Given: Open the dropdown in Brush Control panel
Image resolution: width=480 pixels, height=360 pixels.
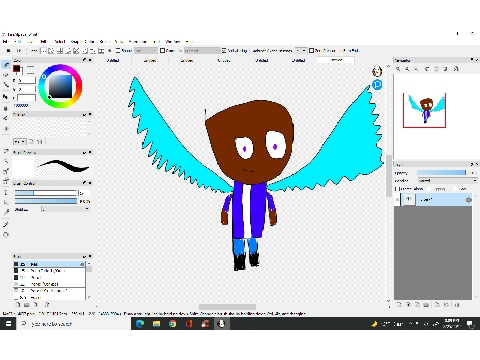Looking at the screenshot, I should pos(65,209).
